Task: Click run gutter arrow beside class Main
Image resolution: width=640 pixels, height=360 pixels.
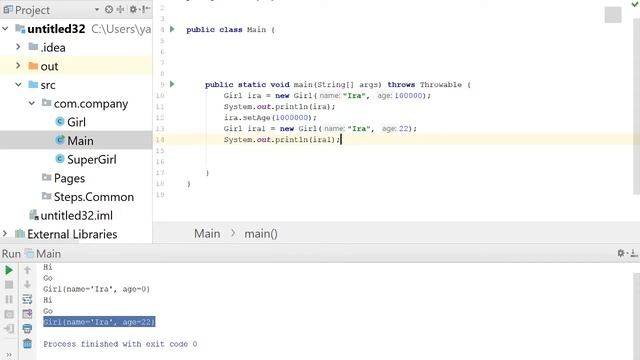Action: pyautogui.click(x=172, y=29)
